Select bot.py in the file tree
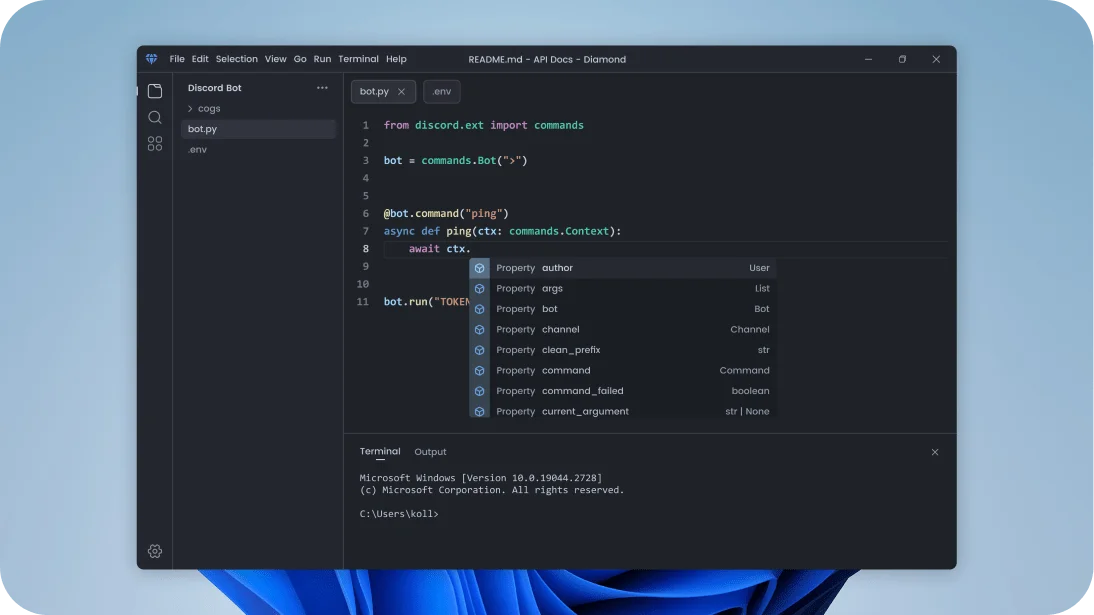The height and width of the screenshot is (615, 1094). coord(202,129)
